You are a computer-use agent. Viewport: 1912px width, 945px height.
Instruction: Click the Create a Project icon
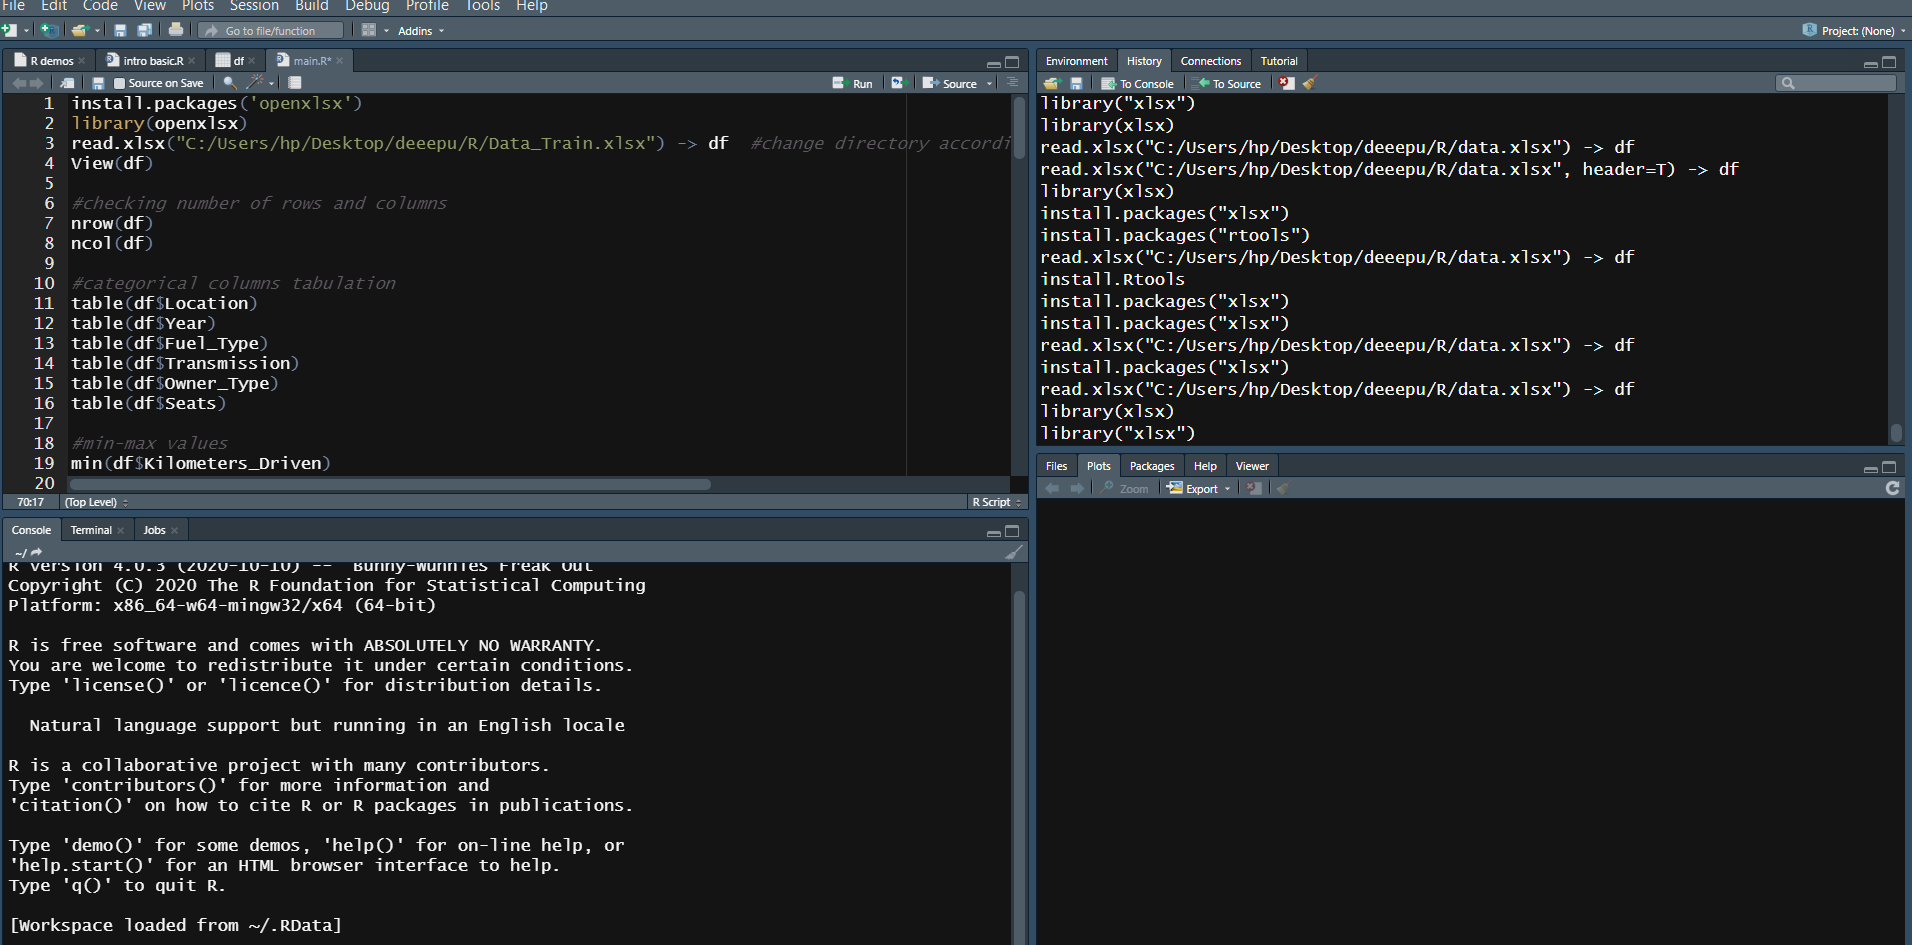48,30
